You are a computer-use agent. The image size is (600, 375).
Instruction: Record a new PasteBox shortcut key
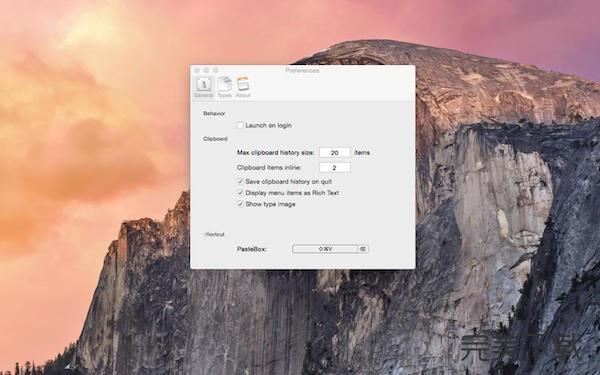(325, 249)
